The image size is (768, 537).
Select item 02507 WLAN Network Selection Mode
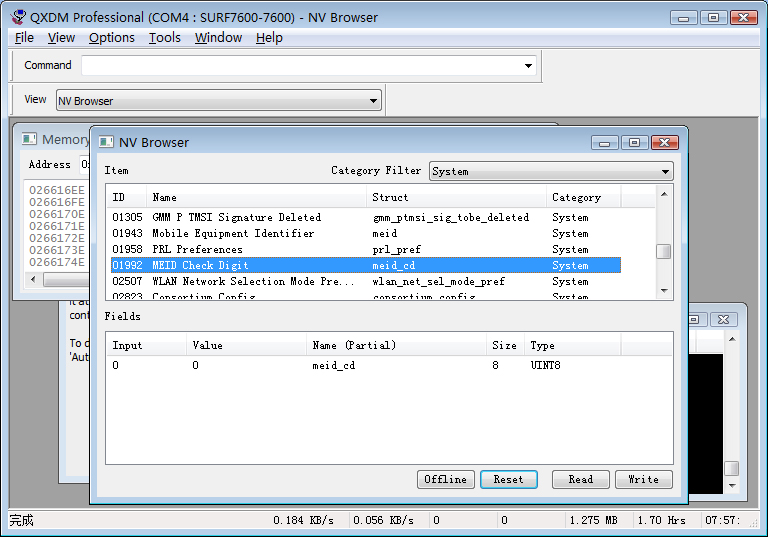tap(366, 281)
